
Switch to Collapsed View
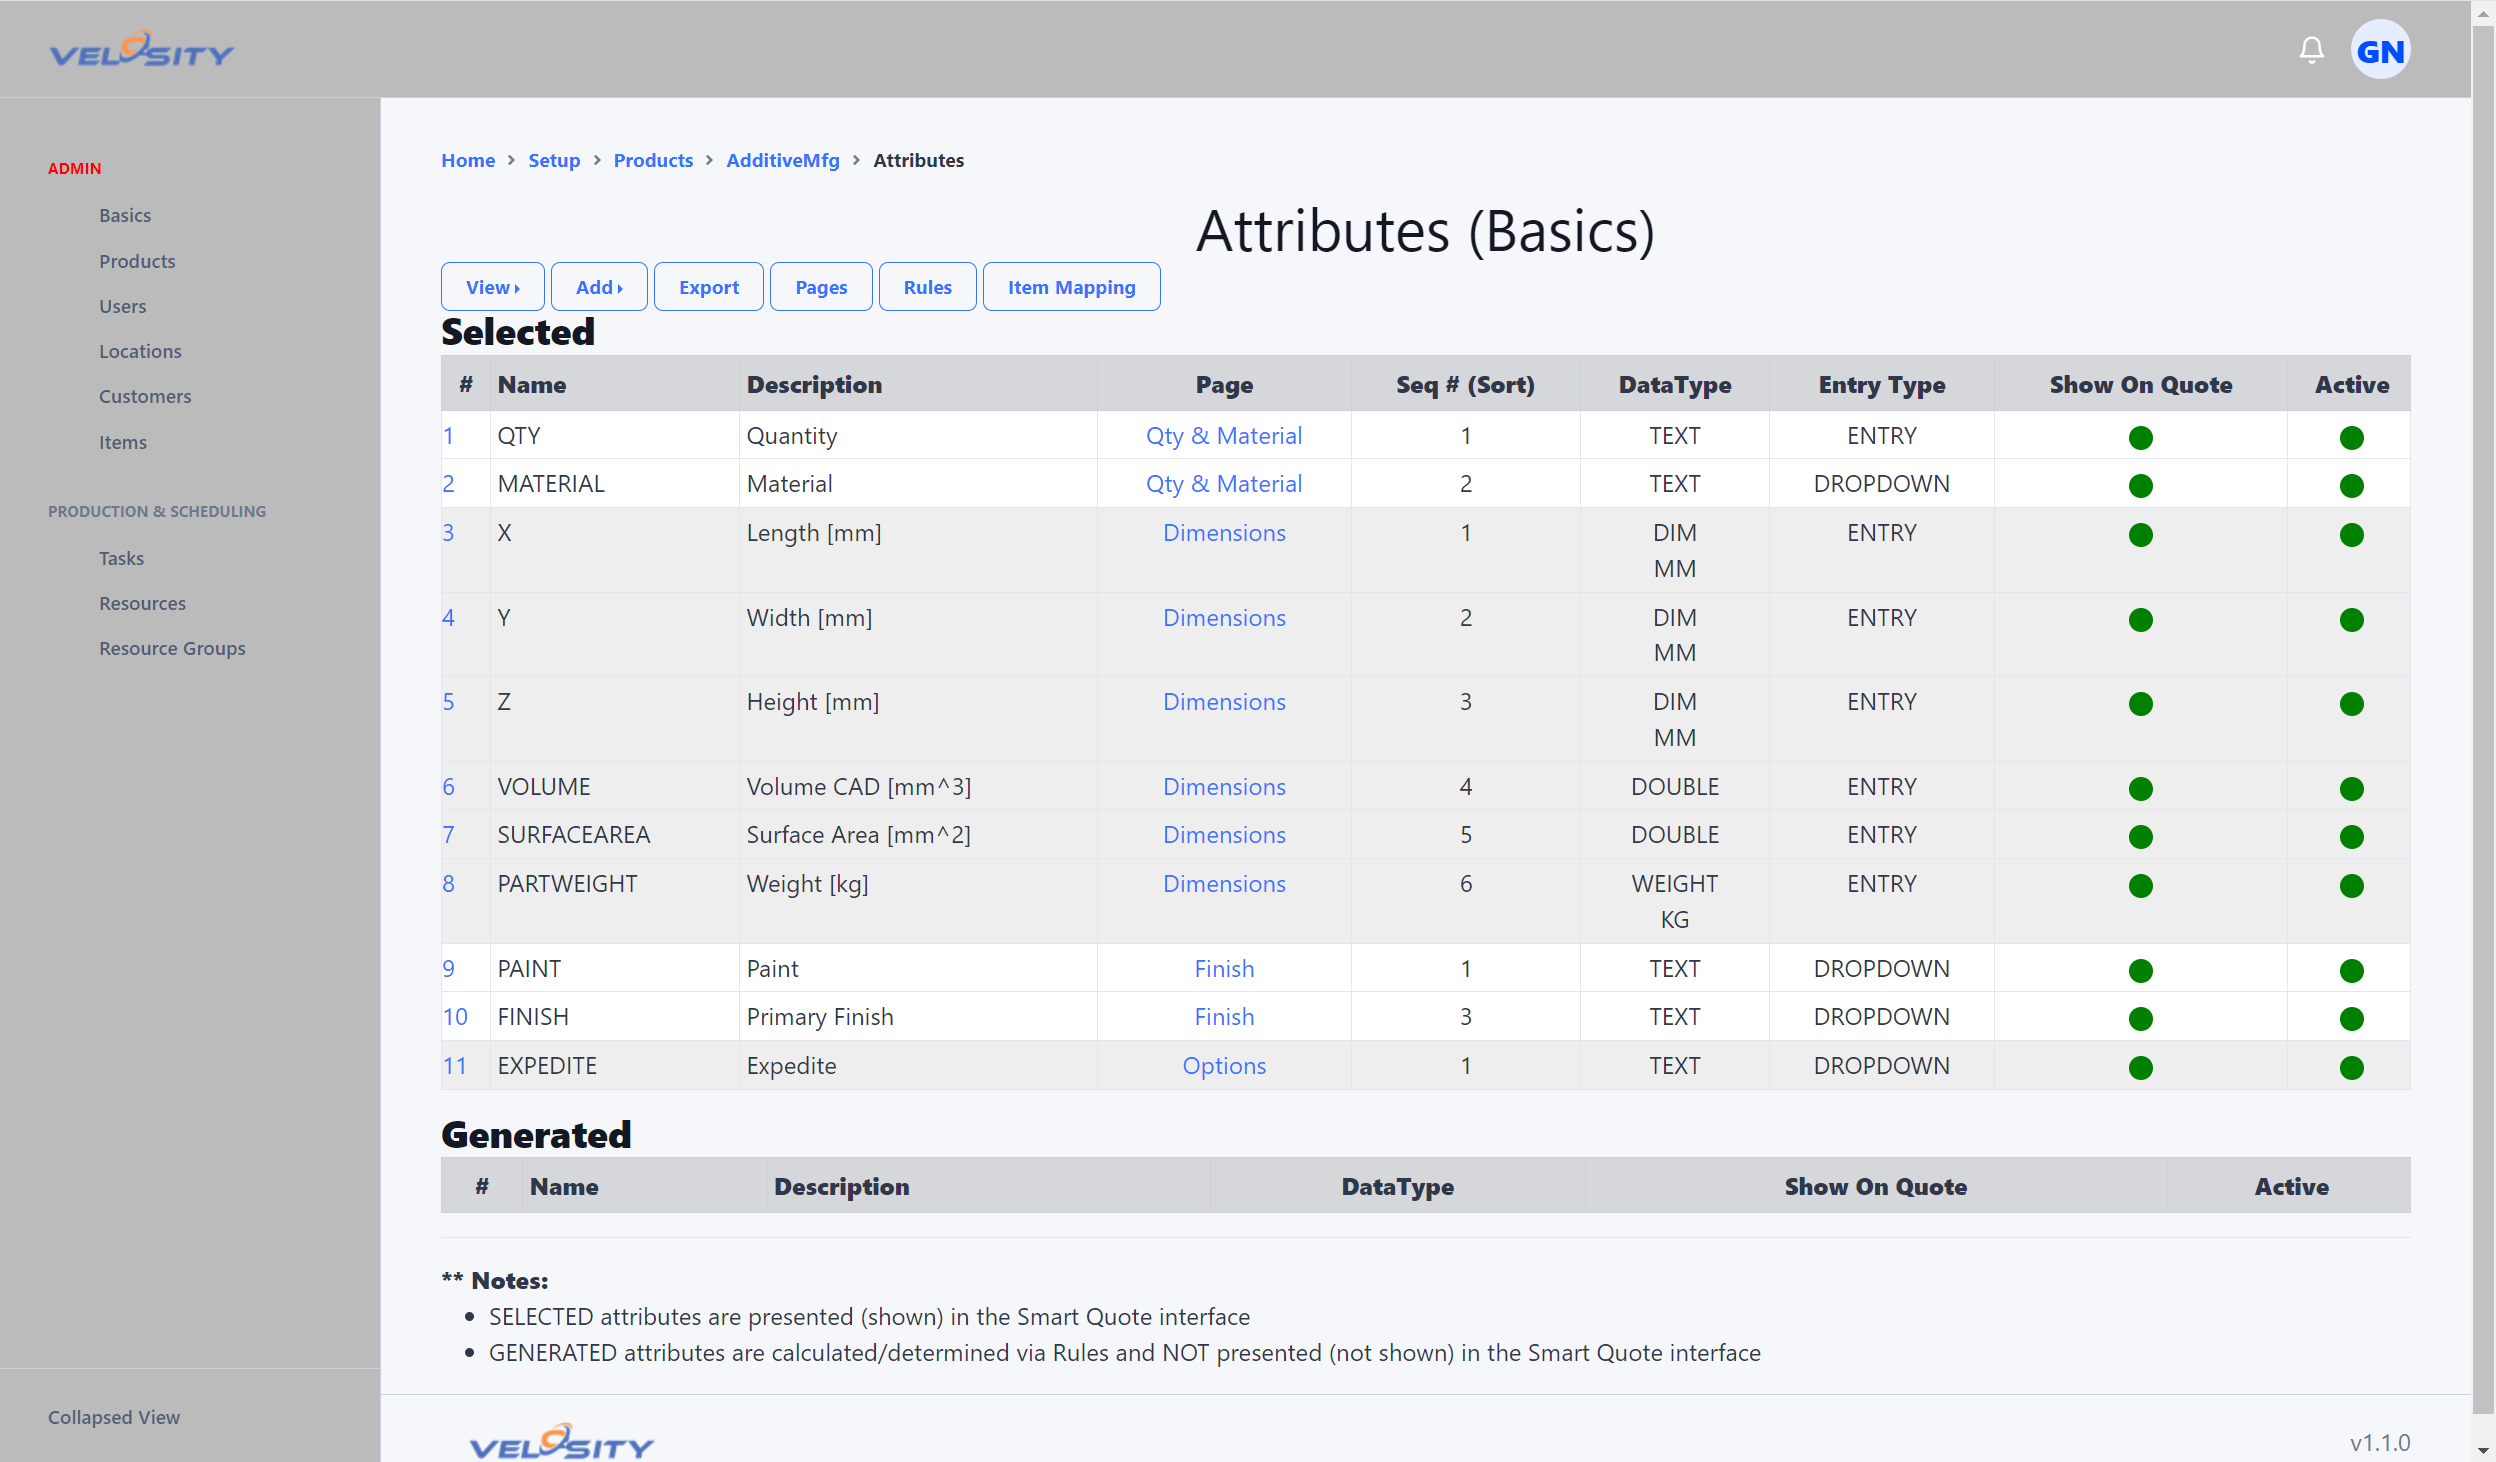(x=114, y=1417)
